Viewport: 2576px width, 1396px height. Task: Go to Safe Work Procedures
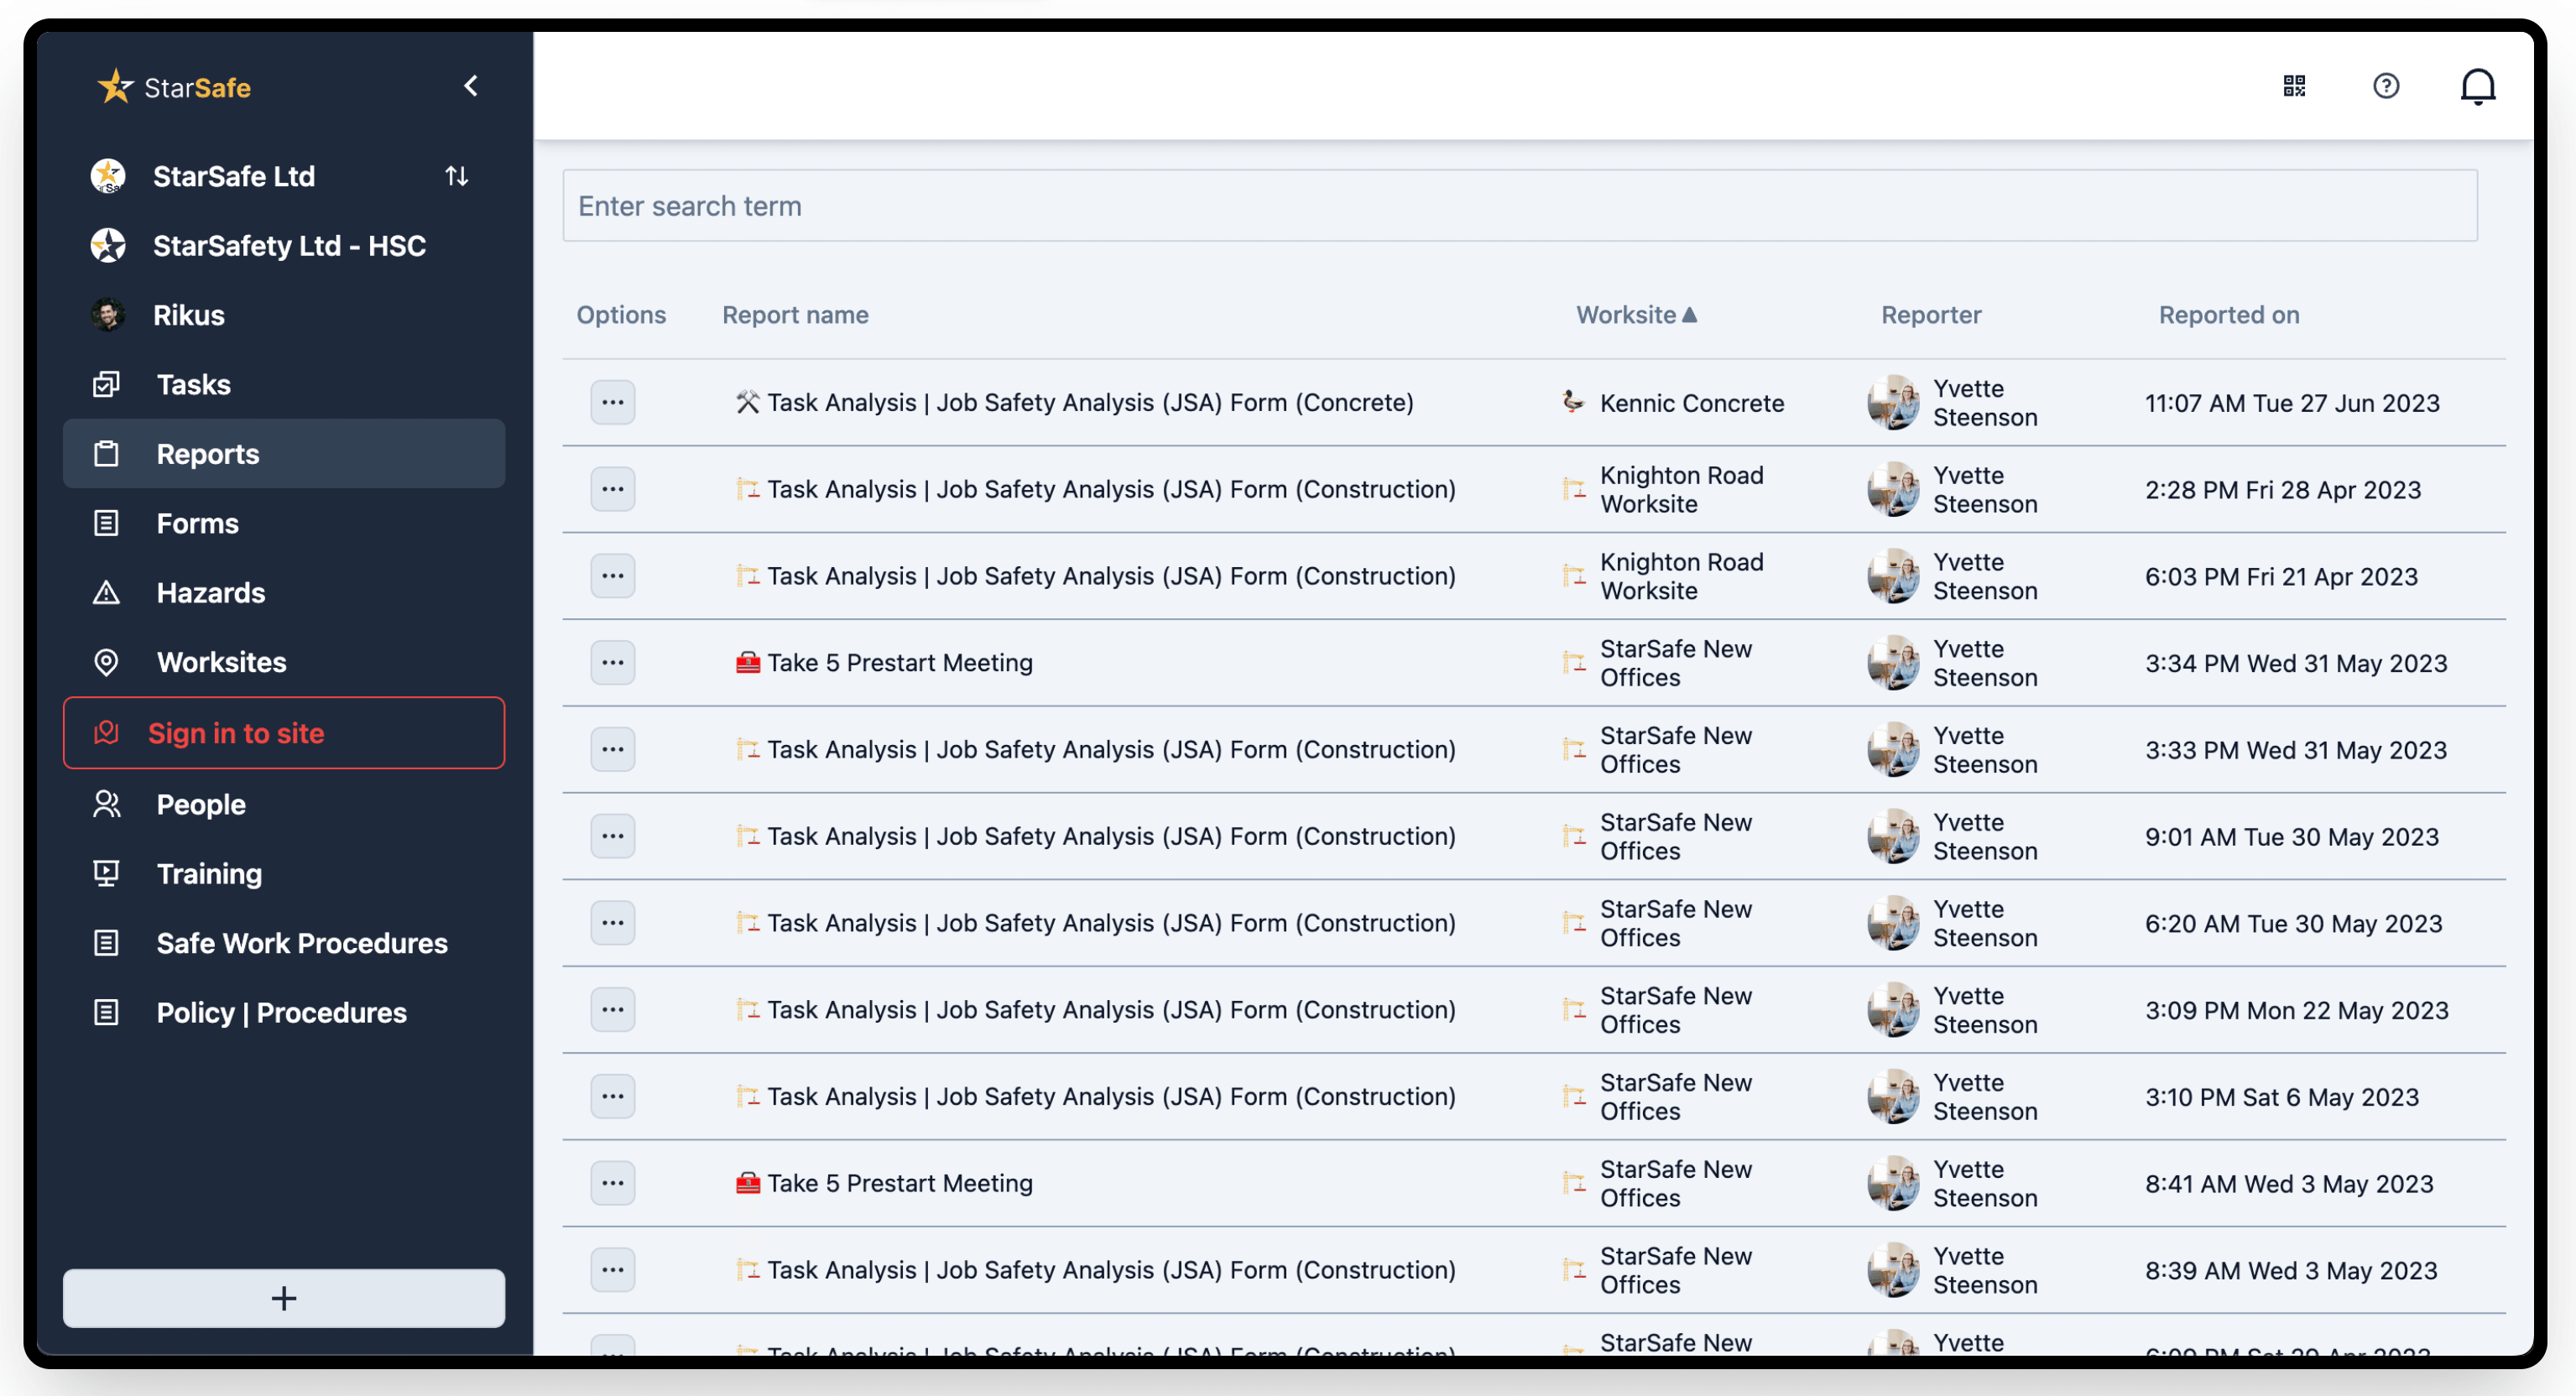[x=301, y=943]
